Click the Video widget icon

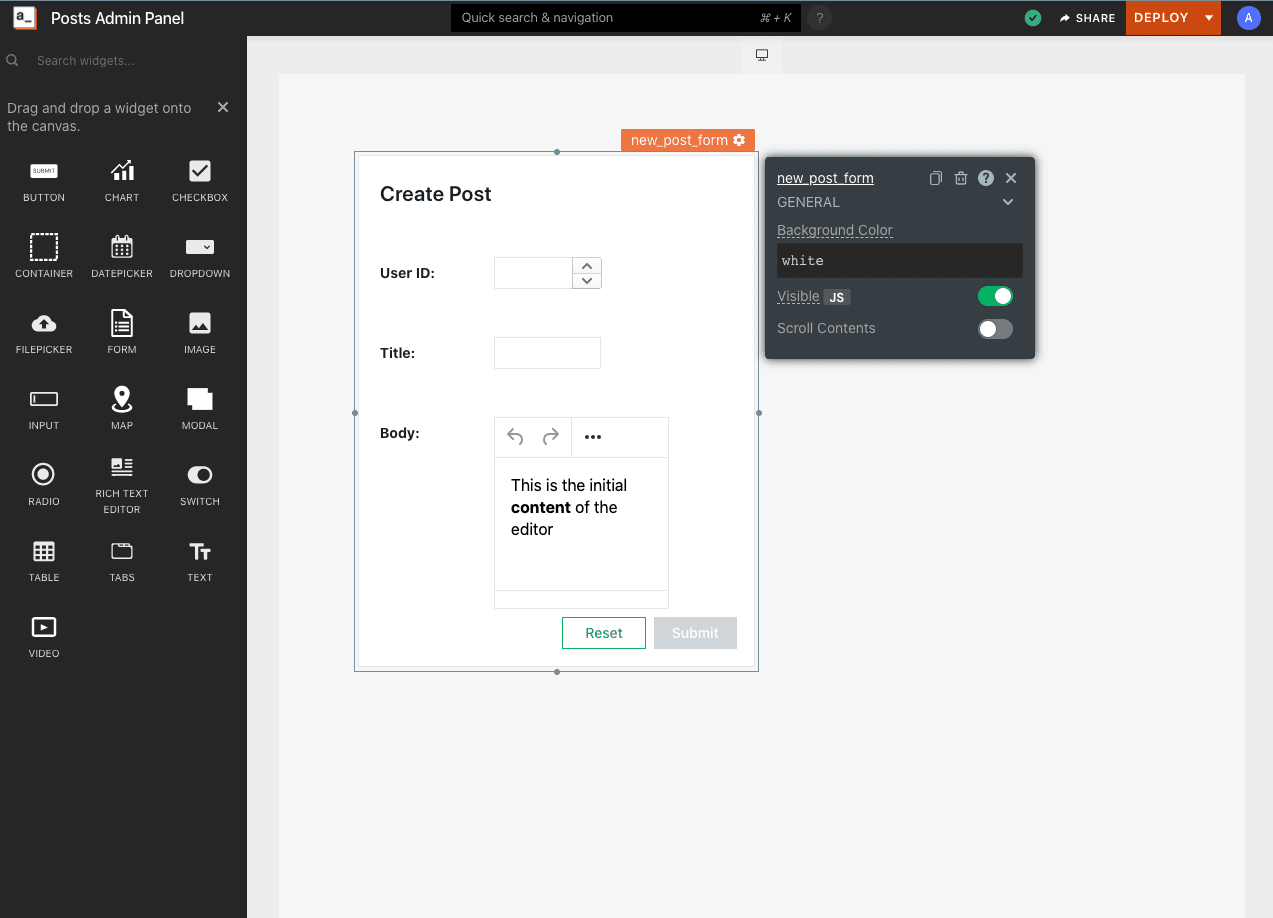[44, 627]
